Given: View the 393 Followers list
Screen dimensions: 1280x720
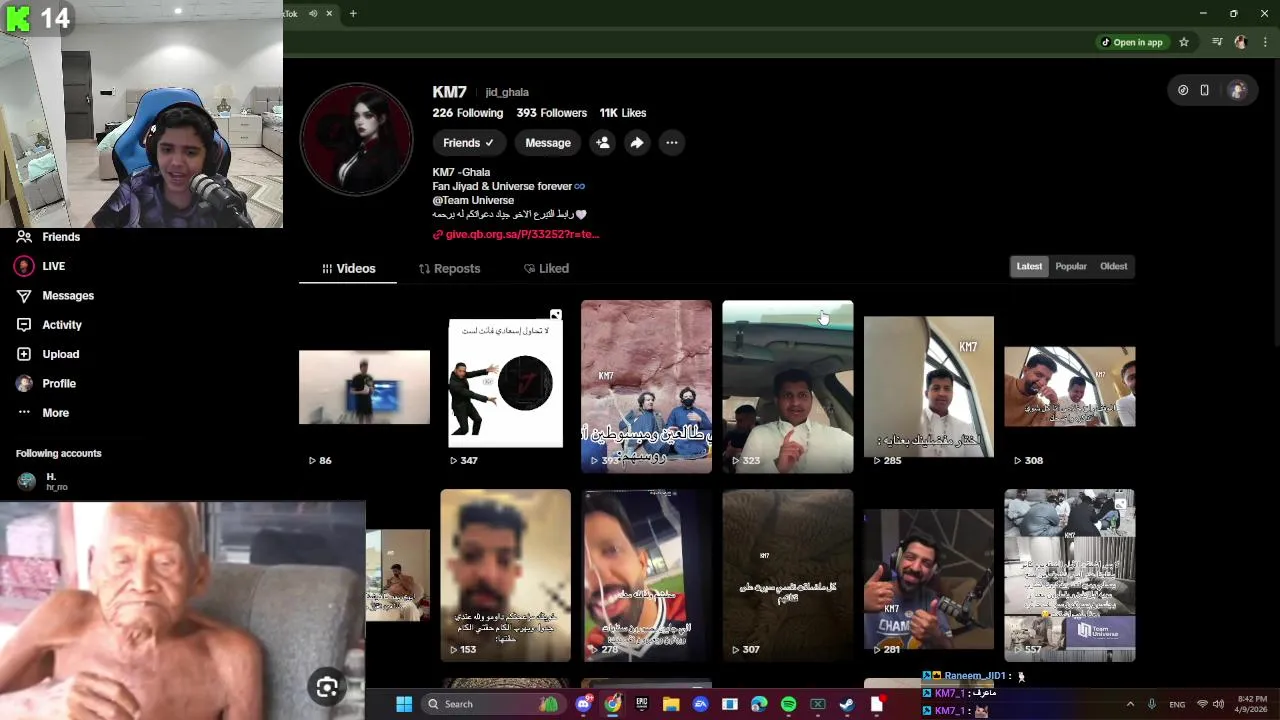Looking at the screenshot, I should (x=551, y=113).
